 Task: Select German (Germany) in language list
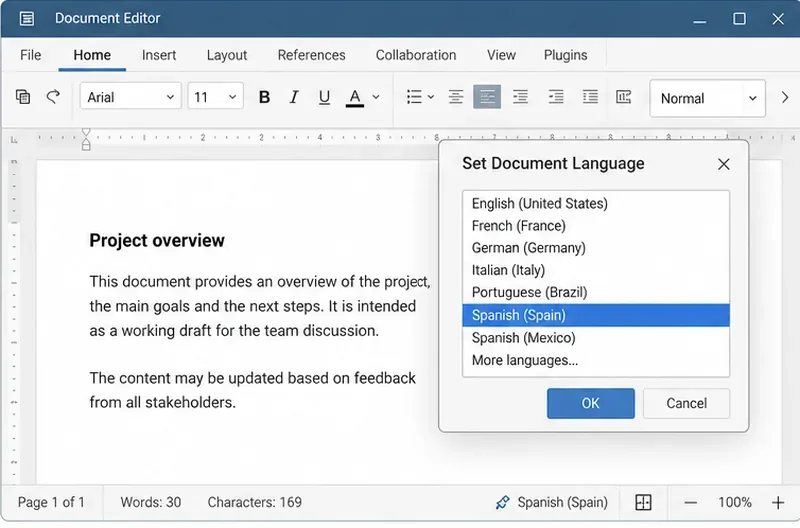[x=596, y=248]
